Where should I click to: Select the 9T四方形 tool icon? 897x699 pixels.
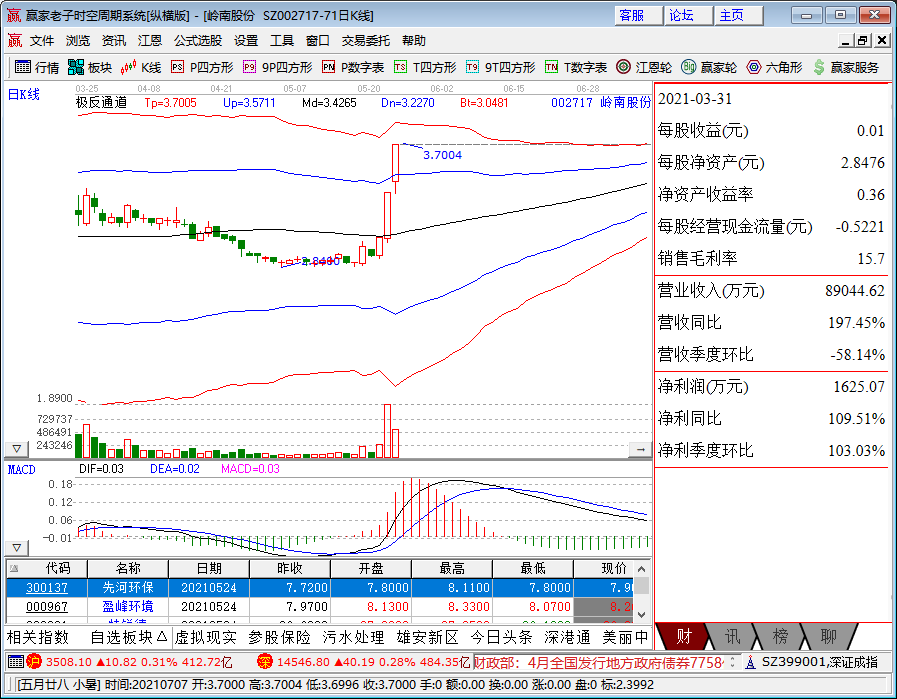point(473,69)
